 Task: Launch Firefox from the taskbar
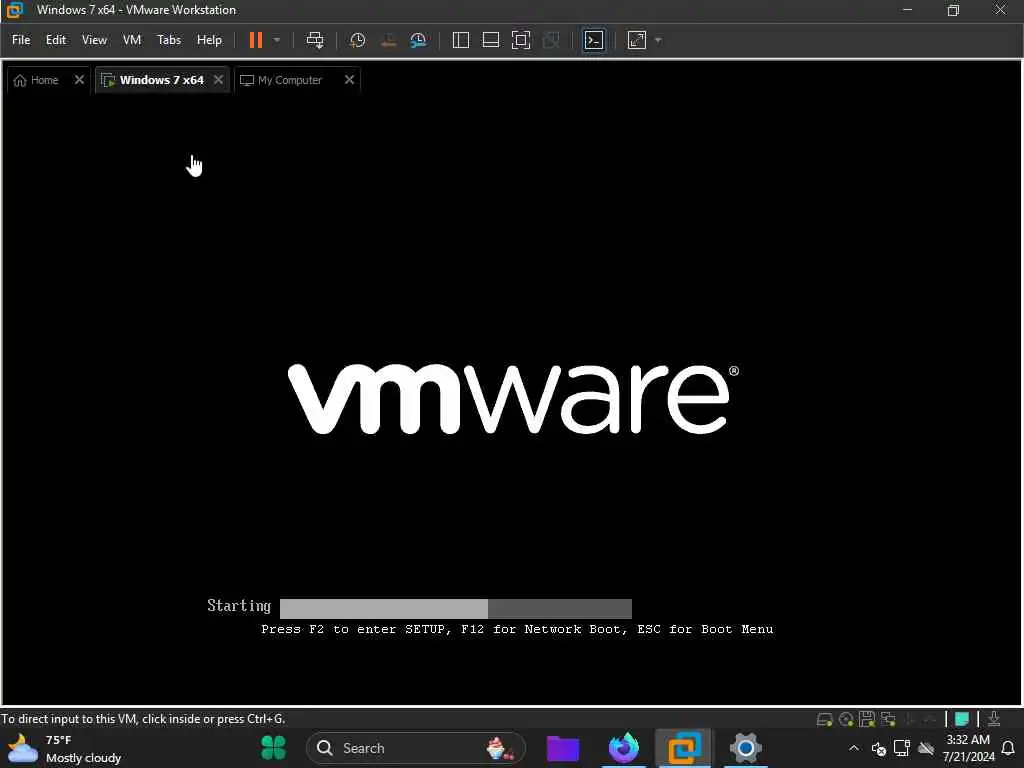tap(624, 748)
